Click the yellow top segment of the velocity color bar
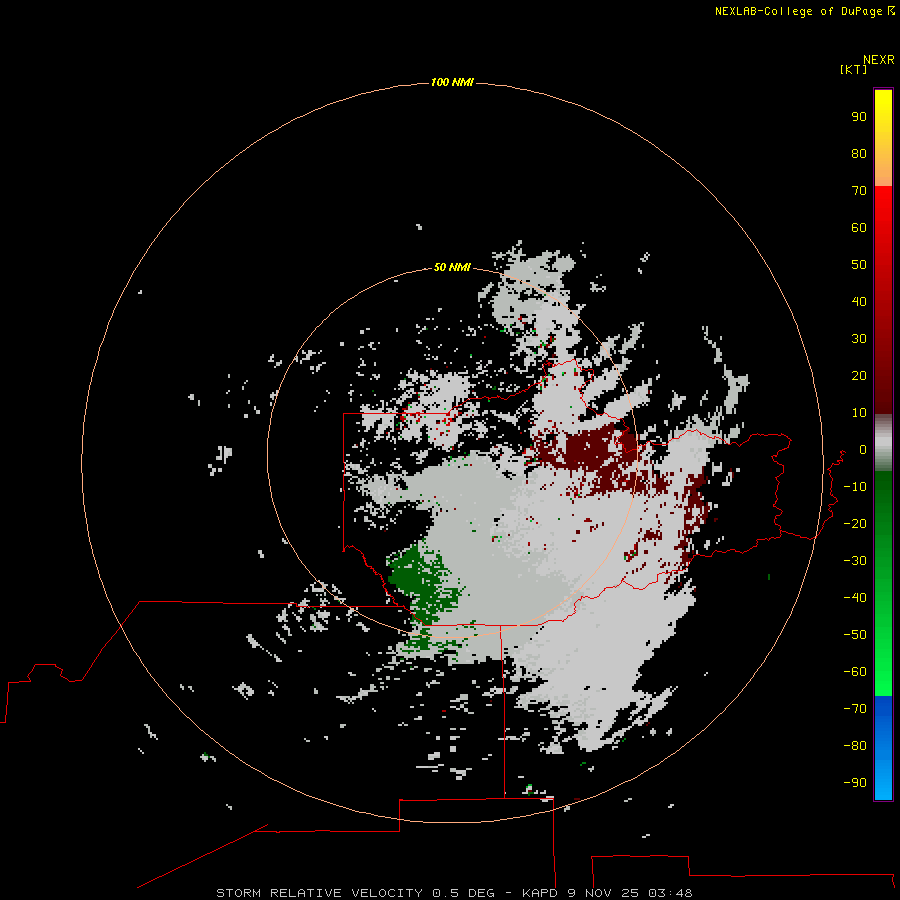Image resolution: width=900 pixels, height=900 pixels. [883, 138]
